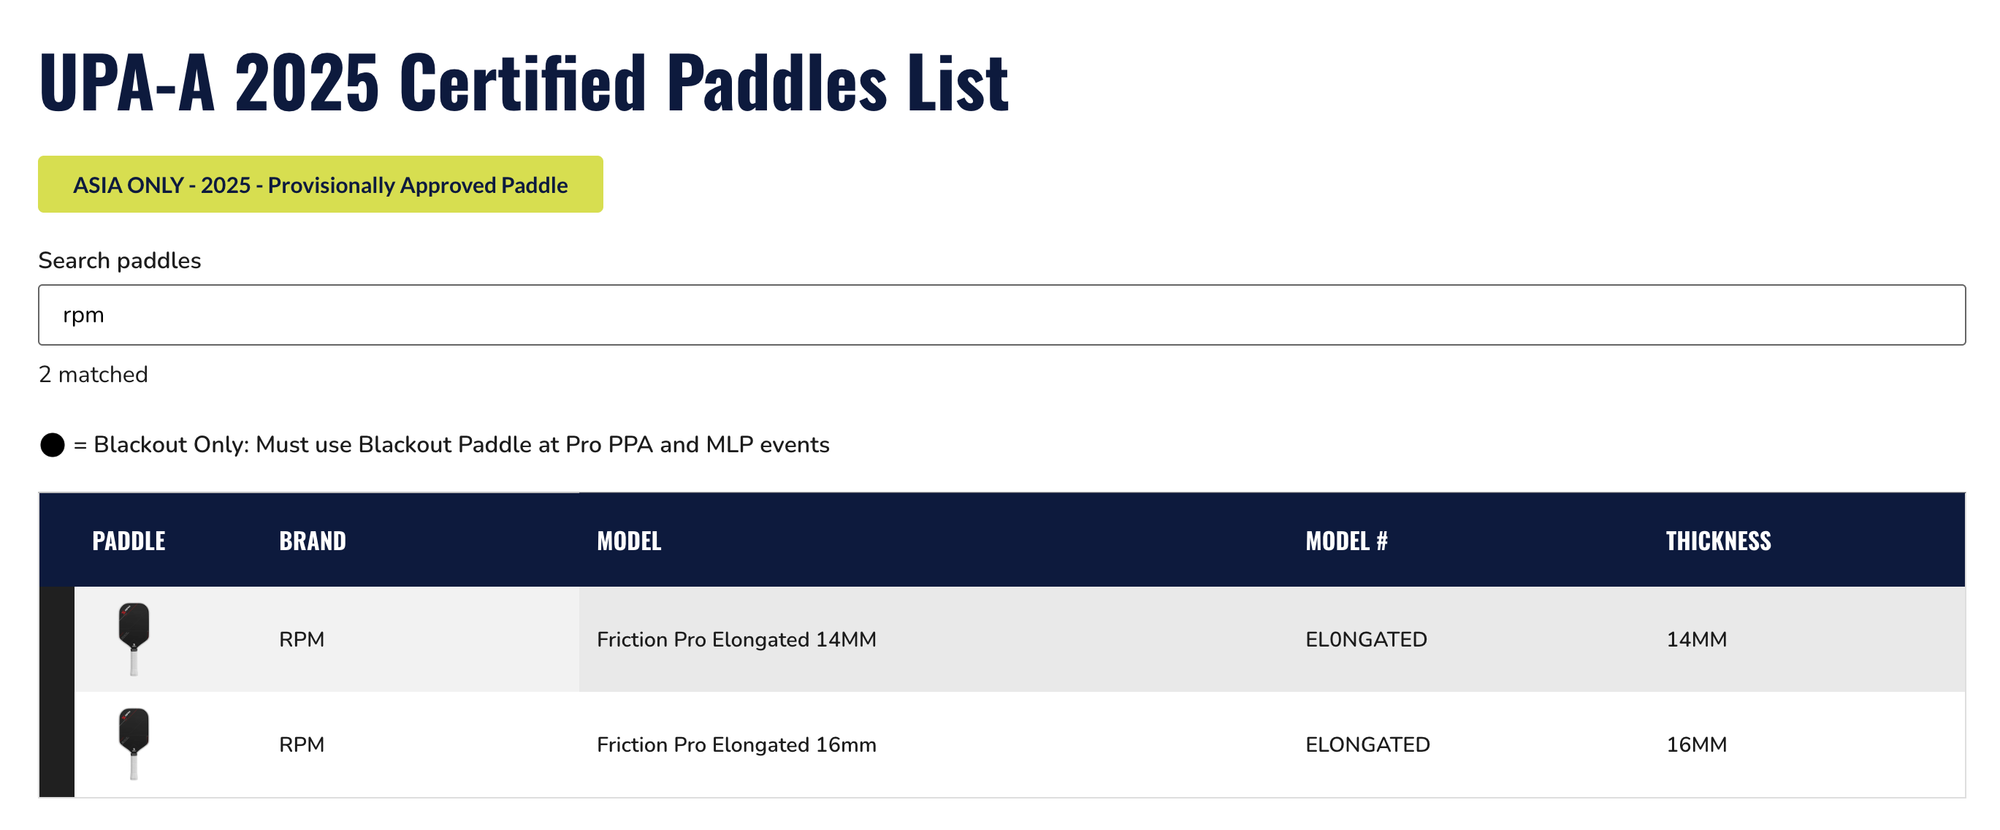
Task: Select the Friction Pro Elongated 14MM model text
Action: (x=736, y=640)
